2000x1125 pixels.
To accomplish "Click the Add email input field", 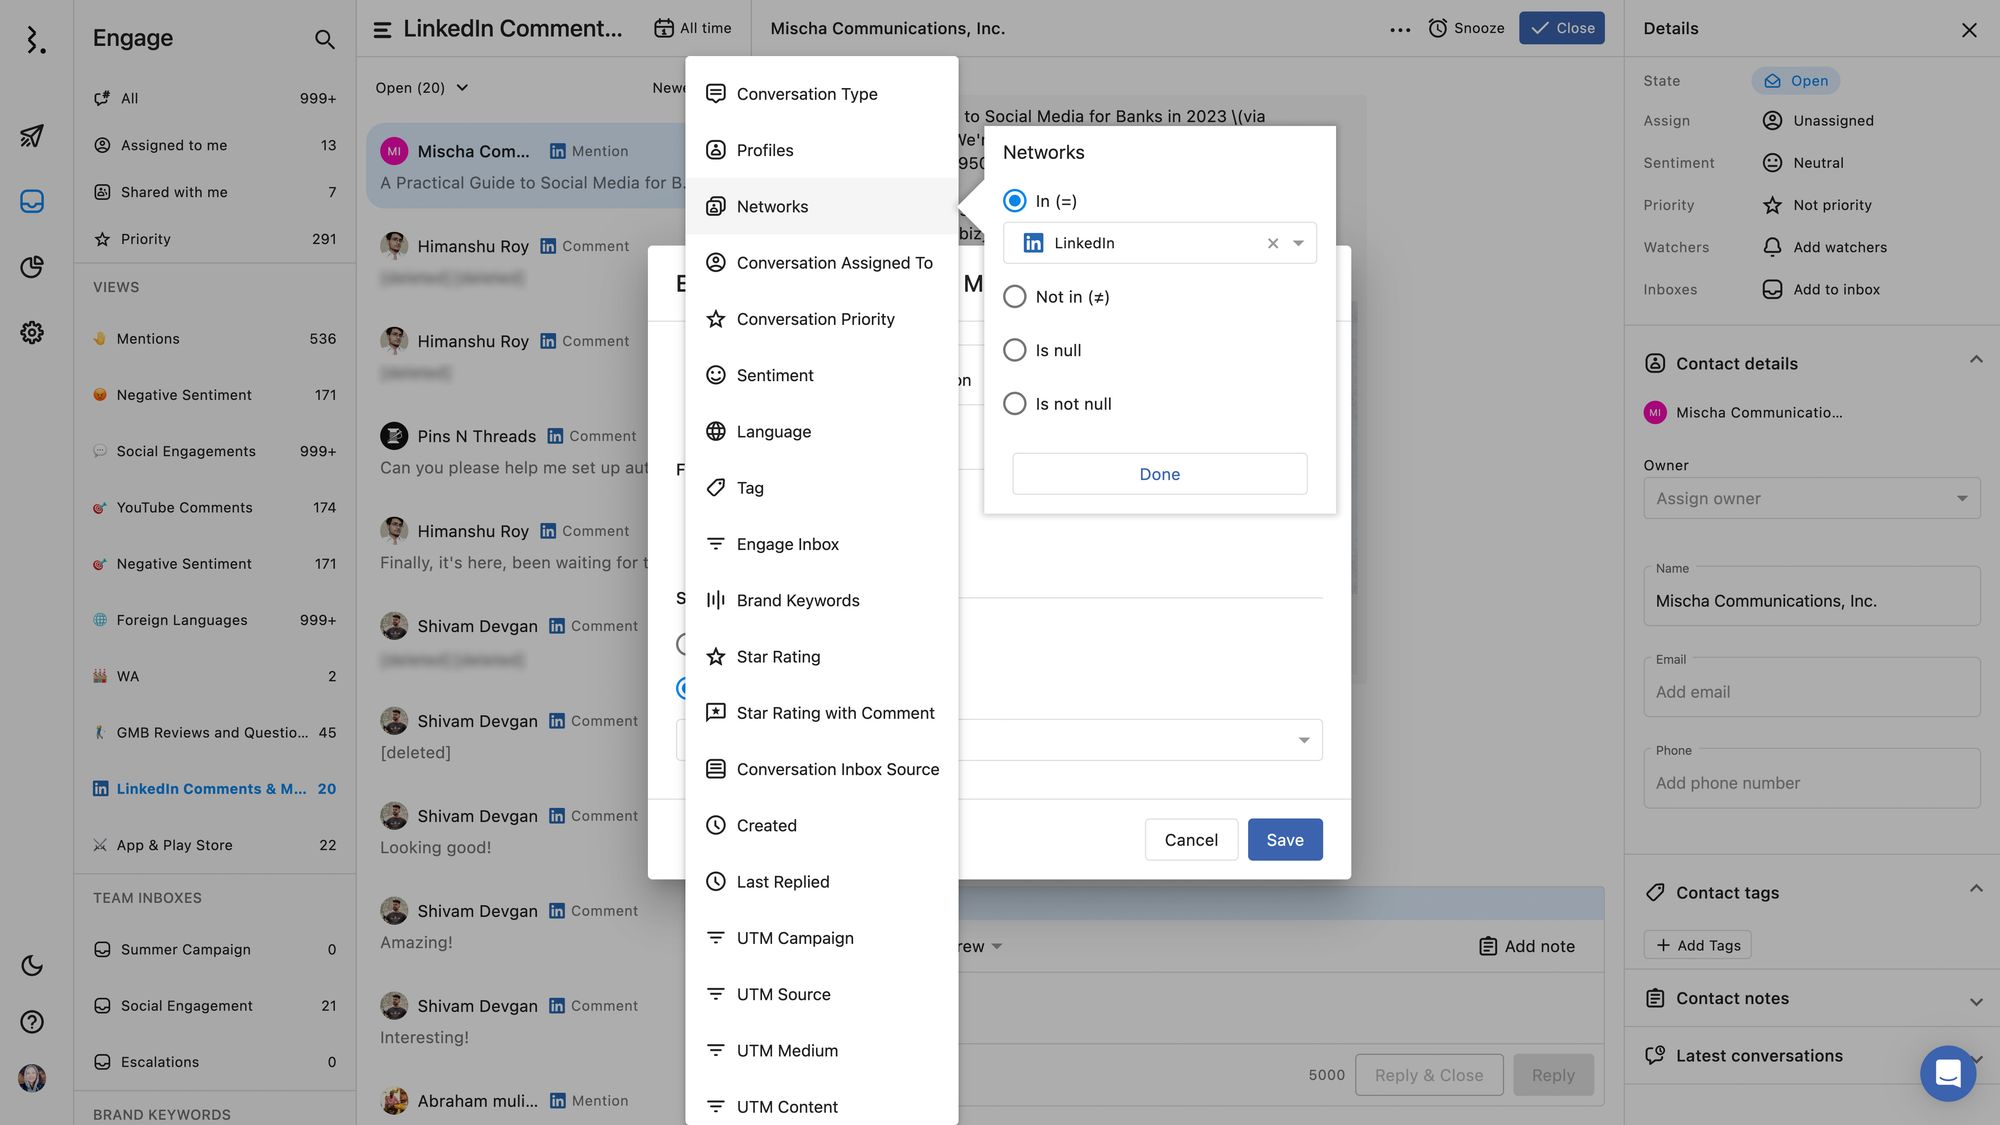I will 1811,692.
